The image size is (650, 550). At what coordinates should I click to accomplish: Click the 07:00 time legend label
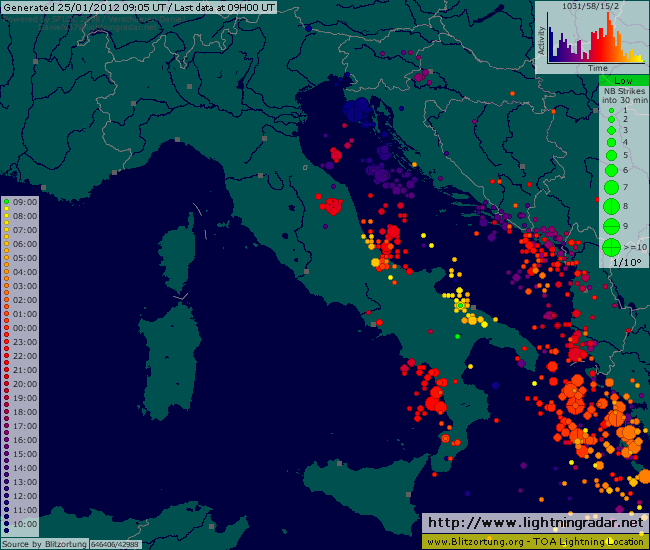pos(25,230)
